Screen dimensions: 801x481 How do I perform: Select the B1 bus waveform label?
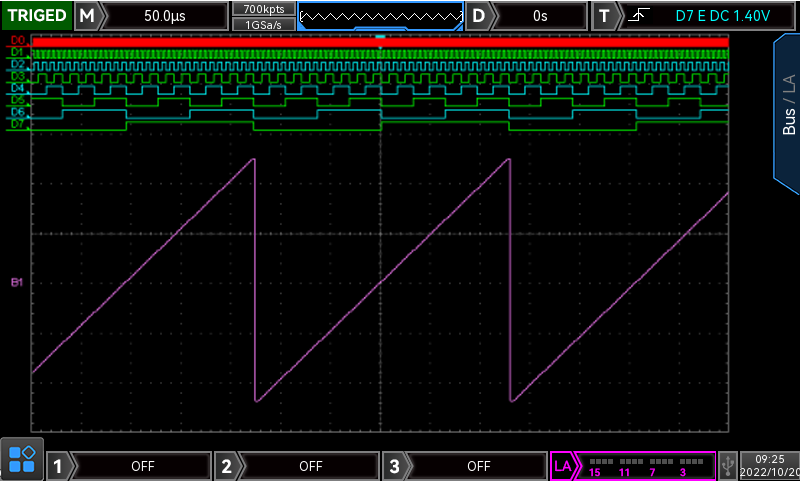tap(17, 283)
